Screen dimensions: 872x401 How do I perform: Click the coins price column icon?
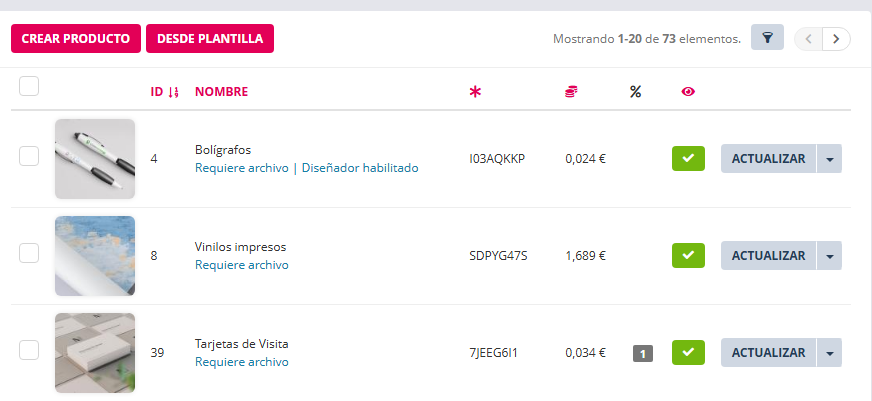point(571,92)
